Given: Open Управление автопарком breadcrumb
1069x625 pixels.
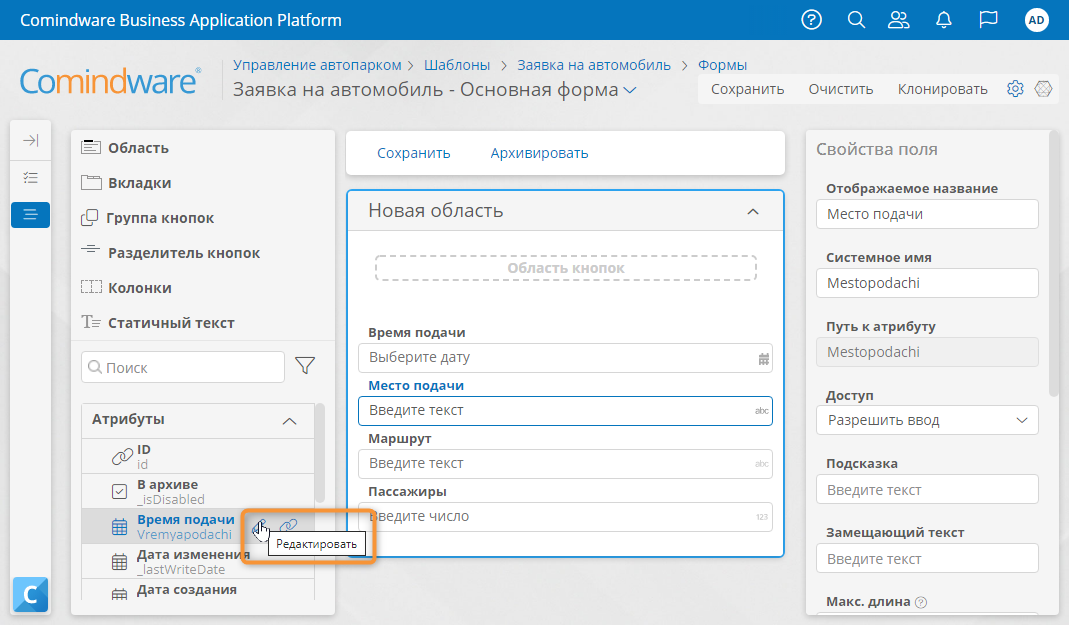Looking at the screenshot, I should coord(317,65).
